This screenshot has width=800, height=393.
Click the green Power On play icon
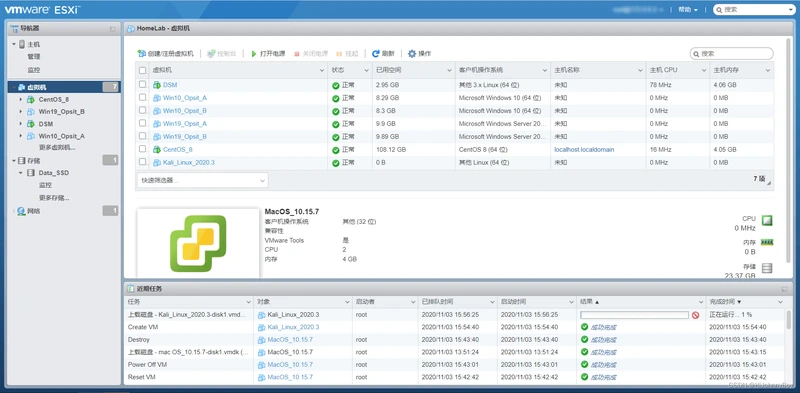coord(254,54)
